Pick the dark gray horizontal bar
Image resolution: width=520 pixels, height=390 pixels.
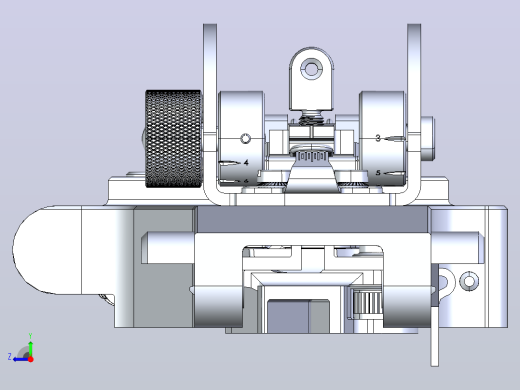click(312, 219)
